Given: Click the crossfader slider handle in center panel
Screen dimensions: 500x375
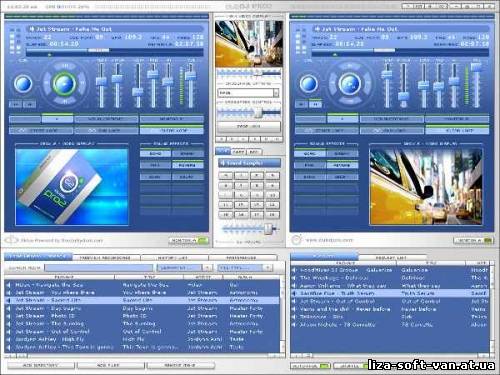Looking at the screenshot, I should point(258,112).
